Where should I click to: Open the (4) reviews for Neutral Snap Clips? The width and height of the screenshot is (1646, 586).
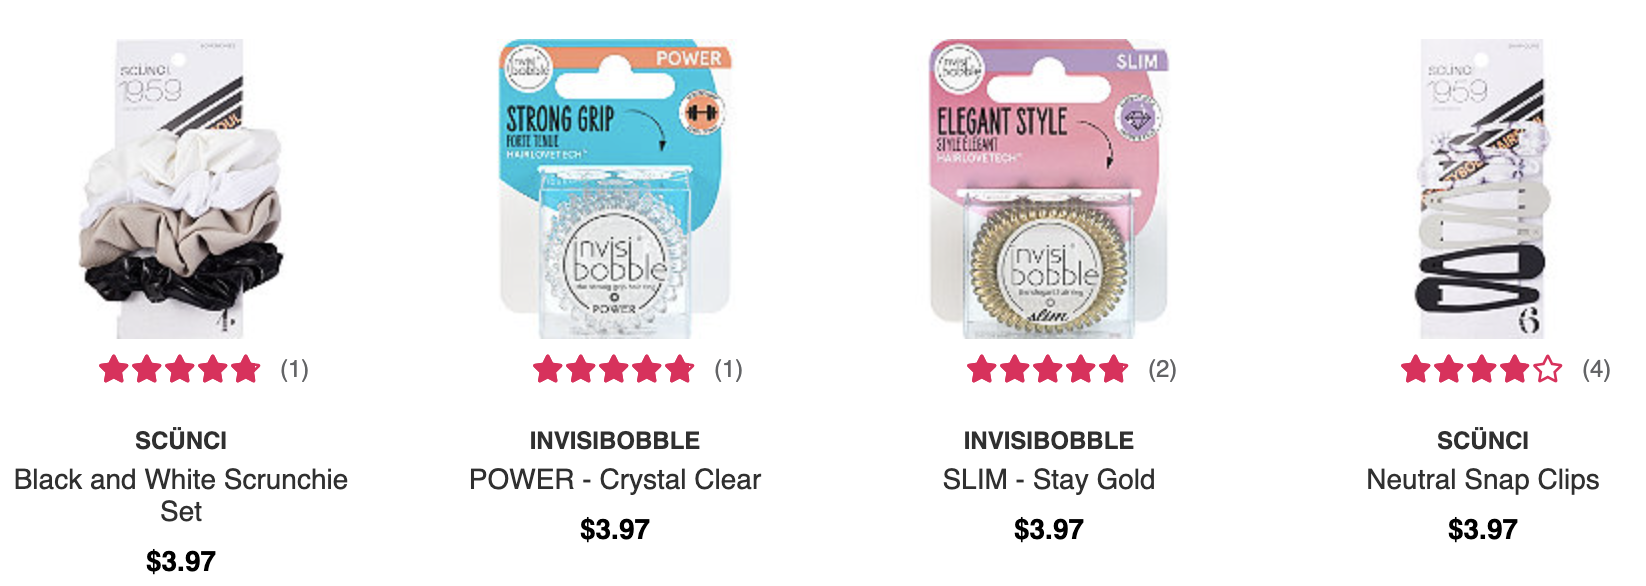click(x=1596, y=370)
